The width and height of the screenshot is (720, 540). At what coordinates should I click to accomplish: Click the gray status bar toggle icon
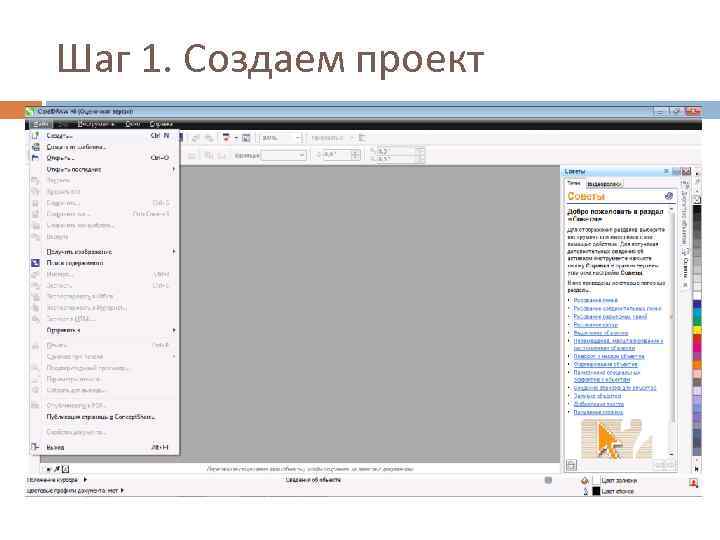(548, 480)
